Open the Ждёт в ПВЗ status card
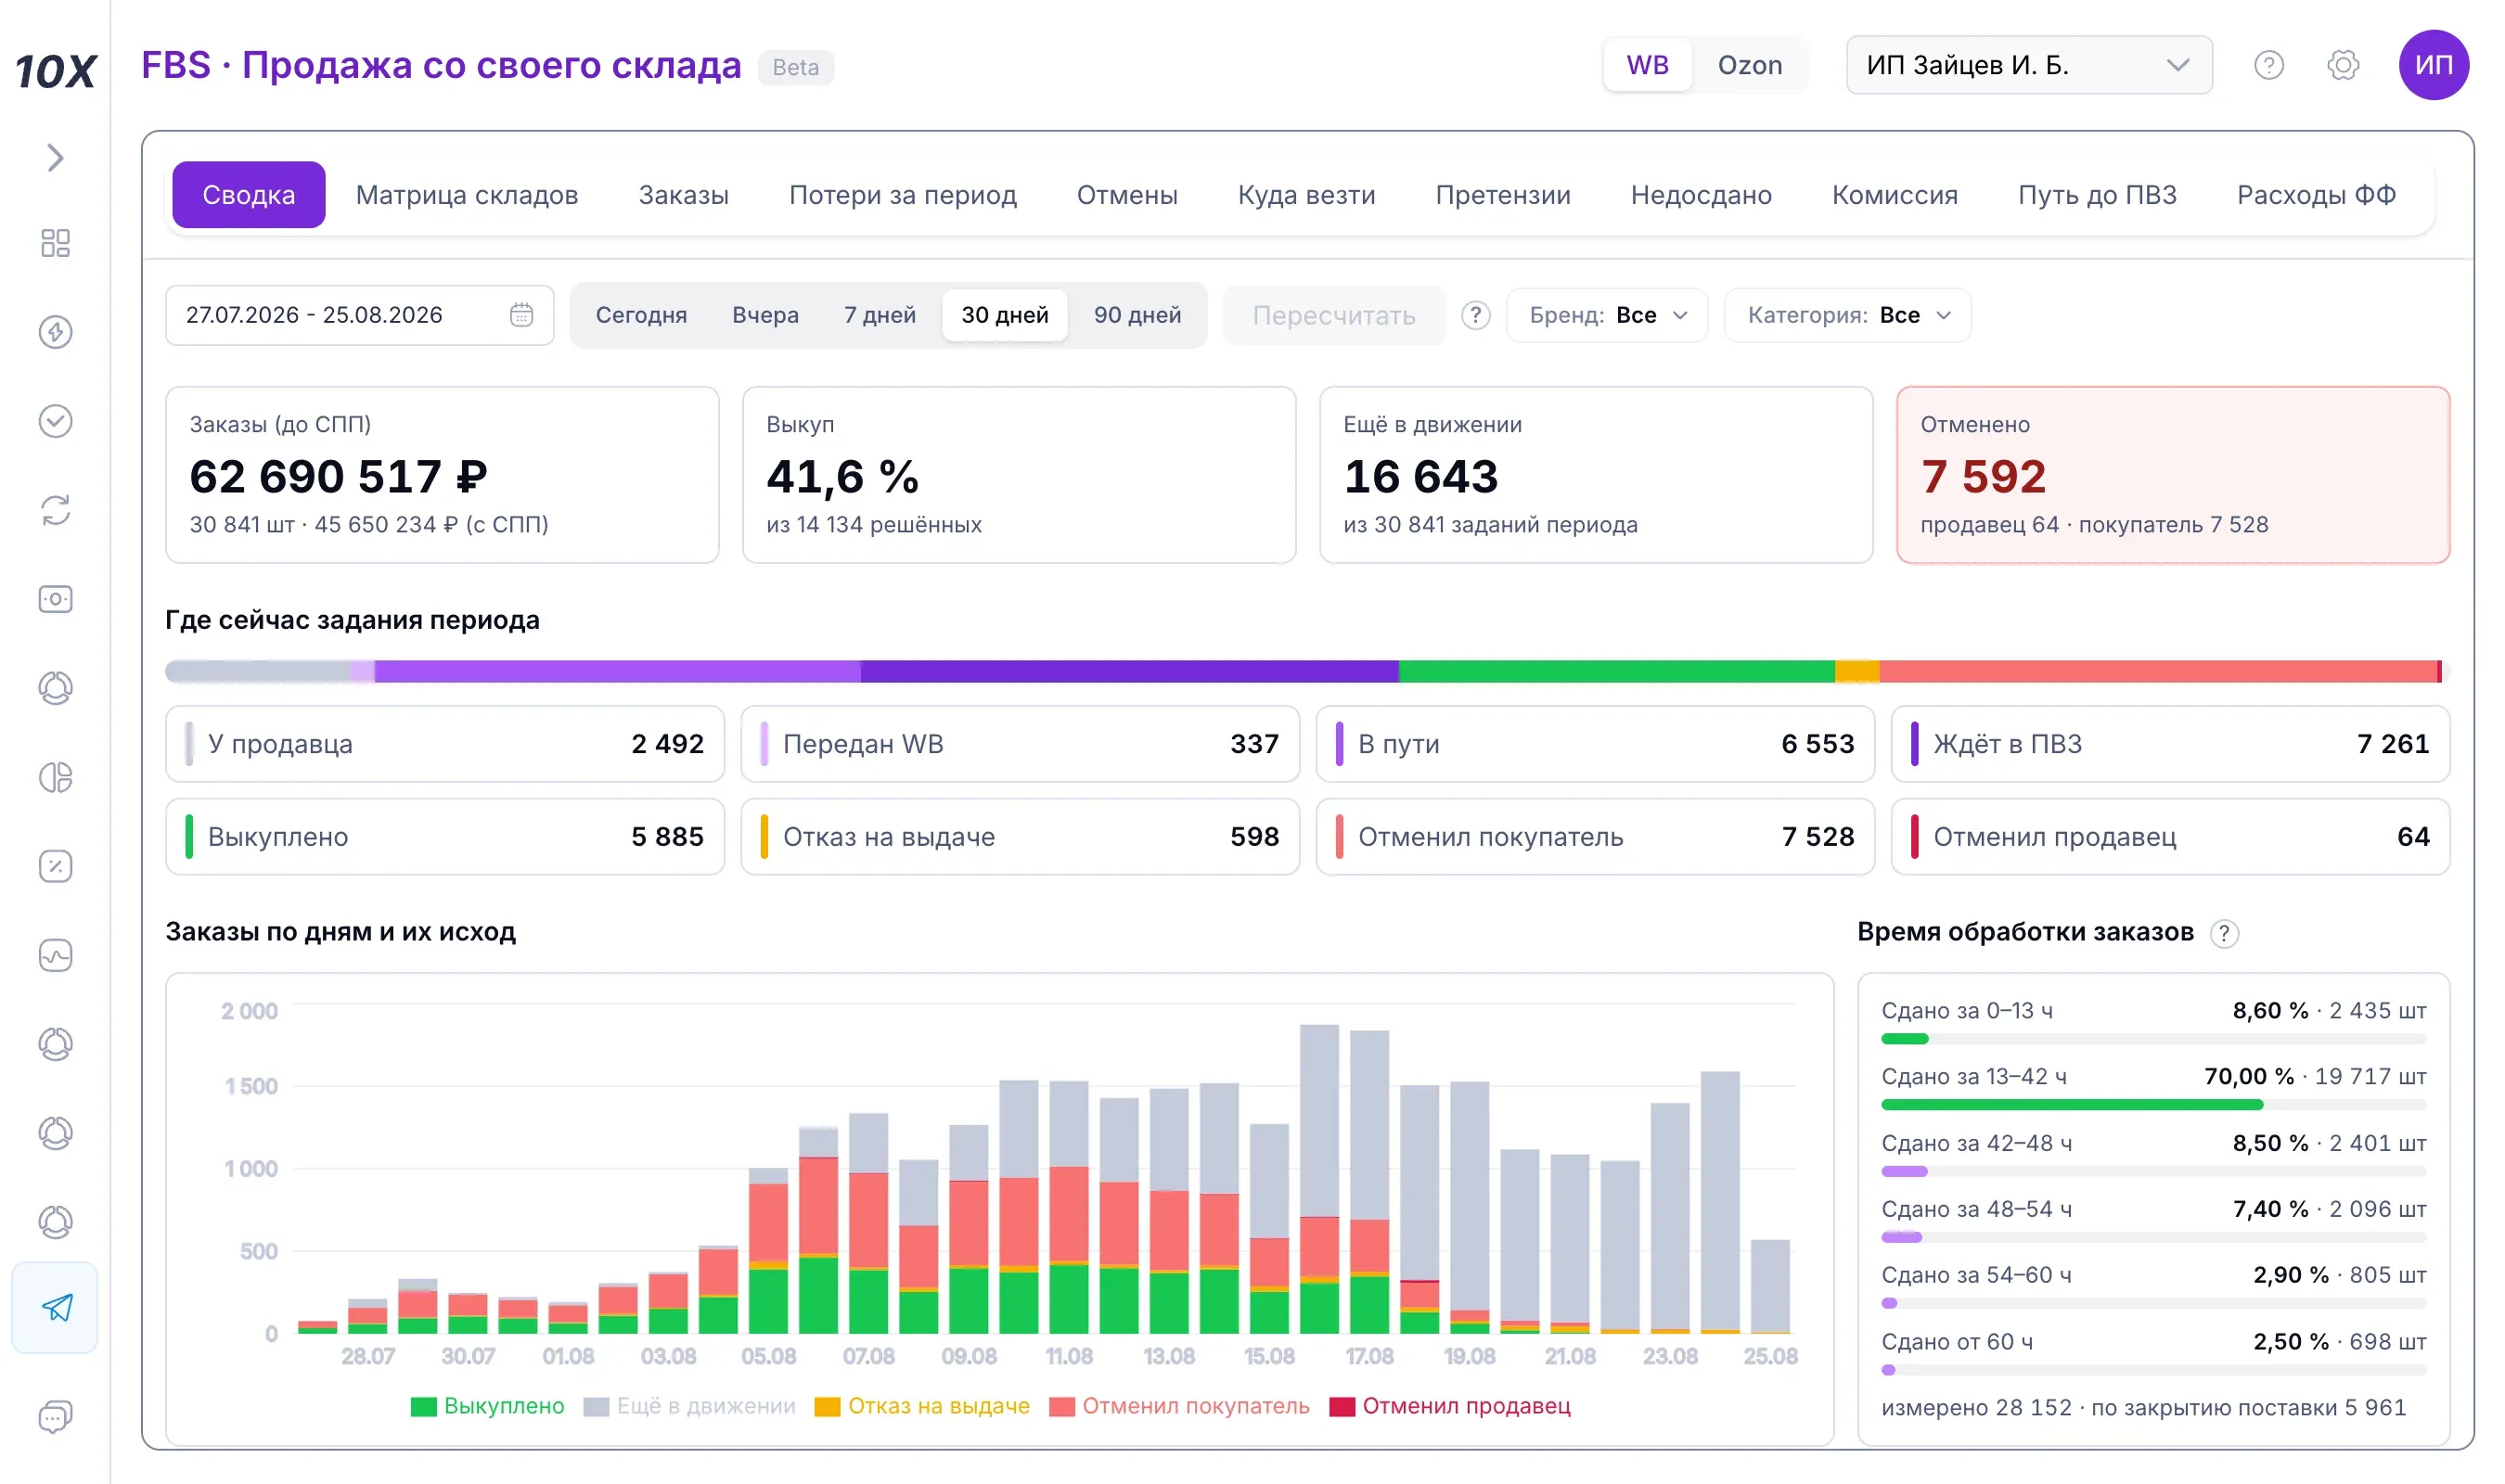 2170,744
